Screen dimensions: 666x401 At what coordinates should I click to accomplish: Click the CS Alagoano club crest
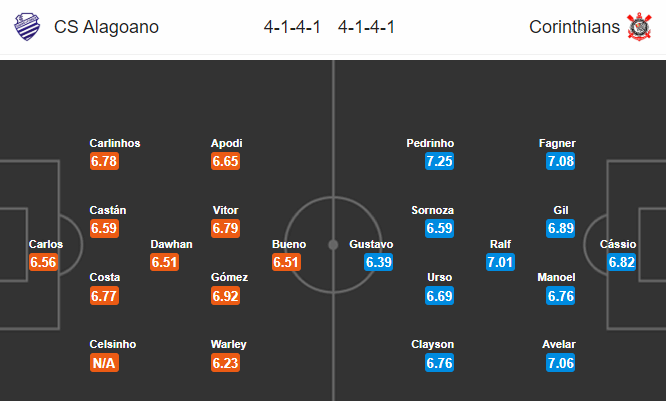(x=27, y=27)
